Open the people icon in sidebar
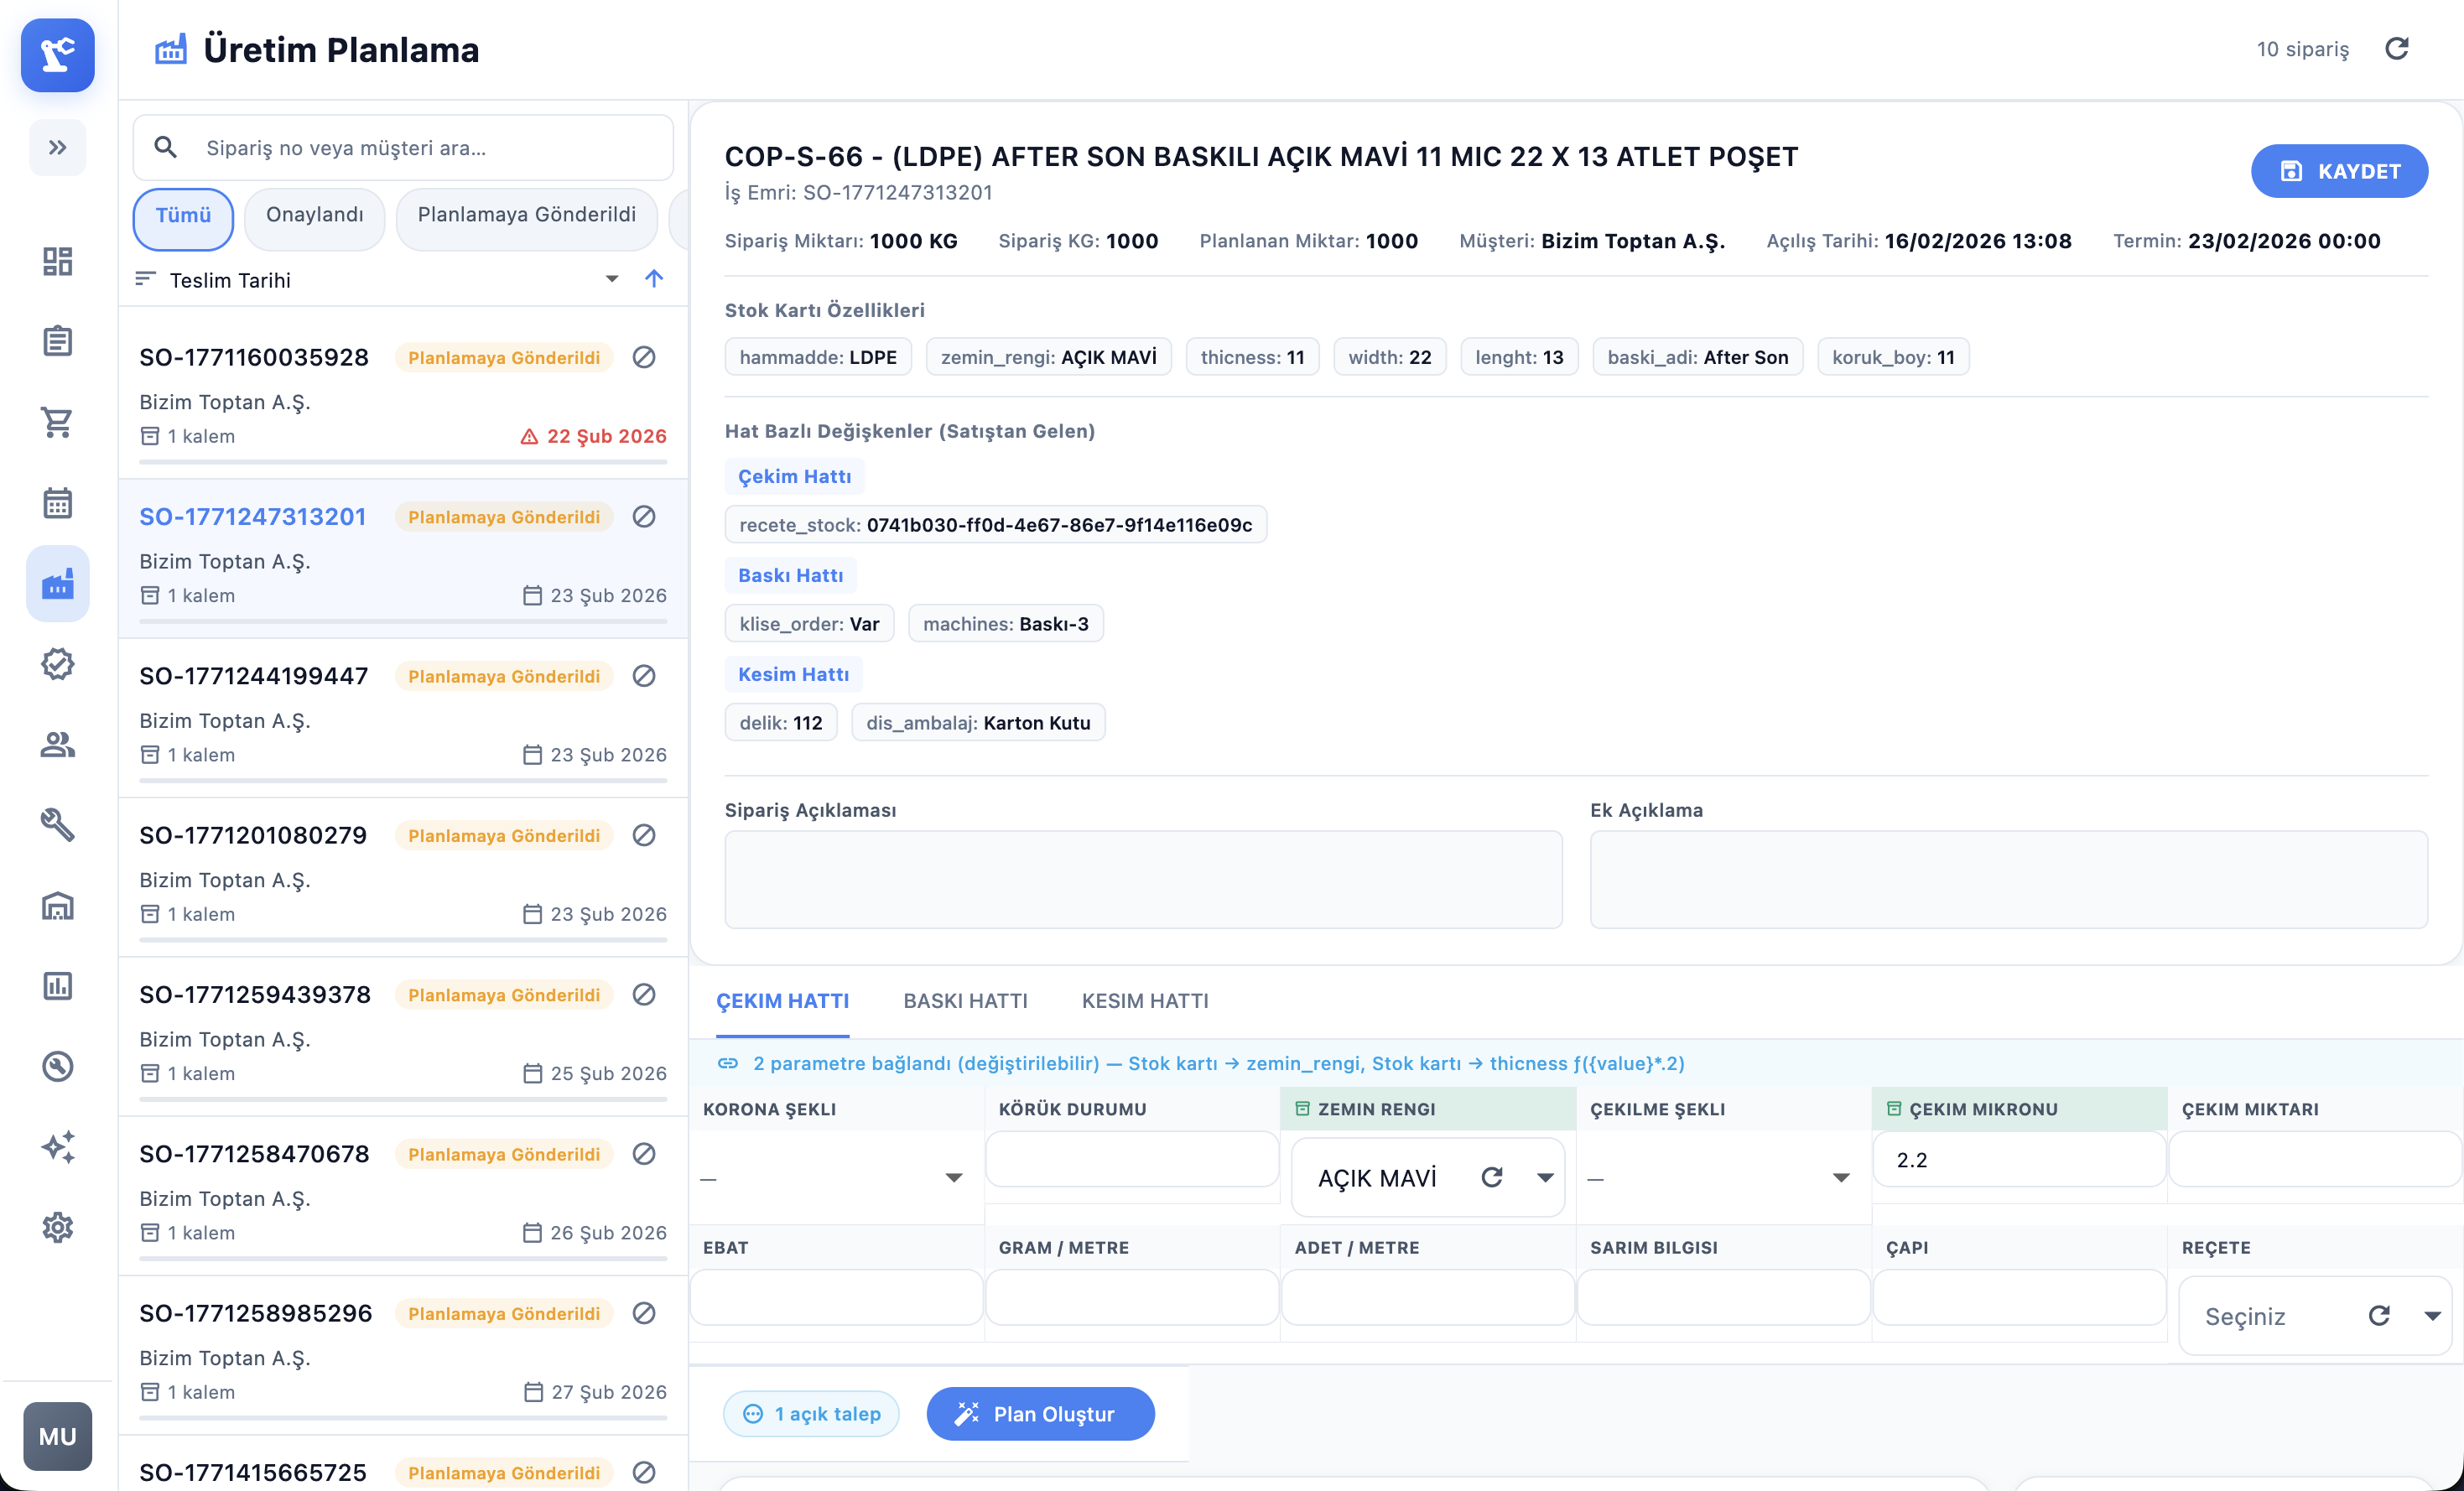The width and height of the screenshot is (2464, 1491). pyautogui.click(x=57, y=745)
